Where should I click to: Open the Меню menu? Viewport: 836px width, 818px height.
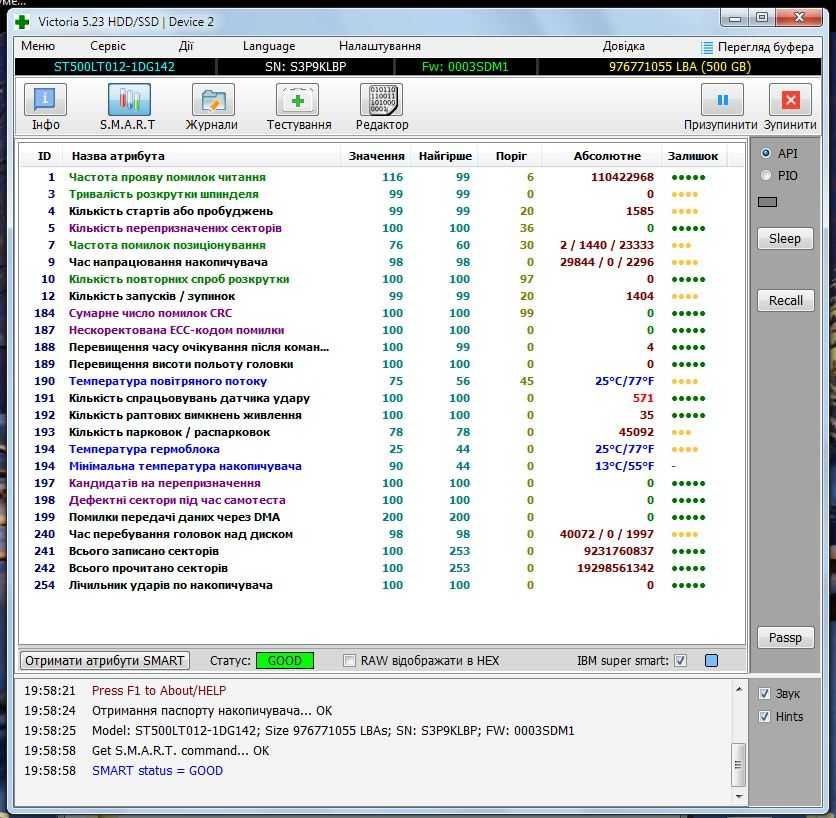[x=38, y=46]
